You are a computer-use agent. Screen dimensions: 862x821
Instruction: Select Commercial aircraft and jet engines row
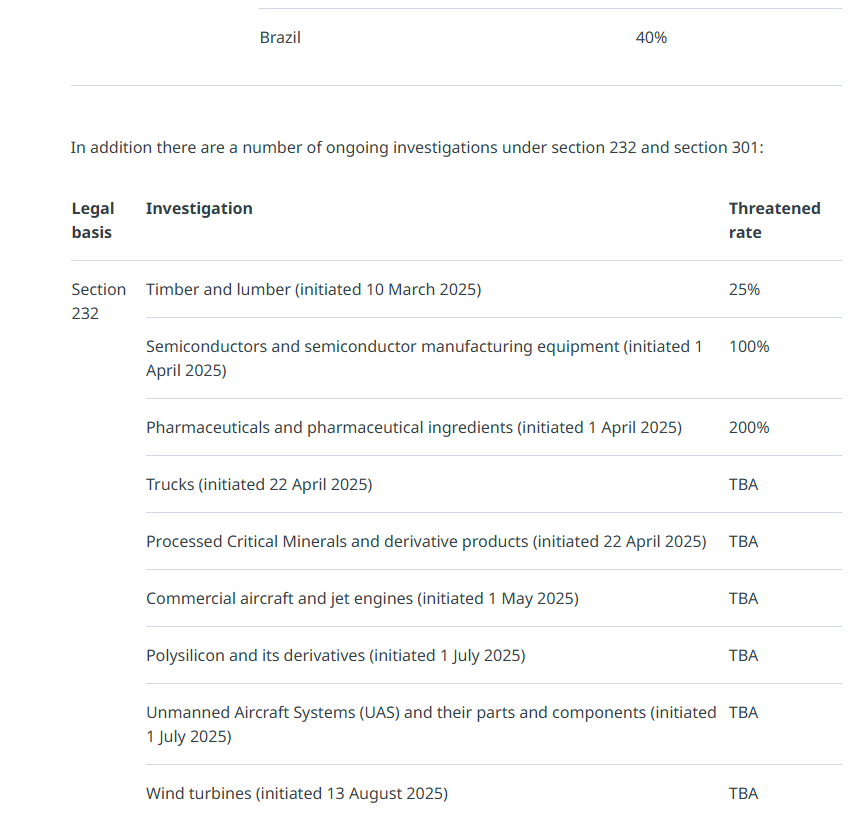point(362,599)
